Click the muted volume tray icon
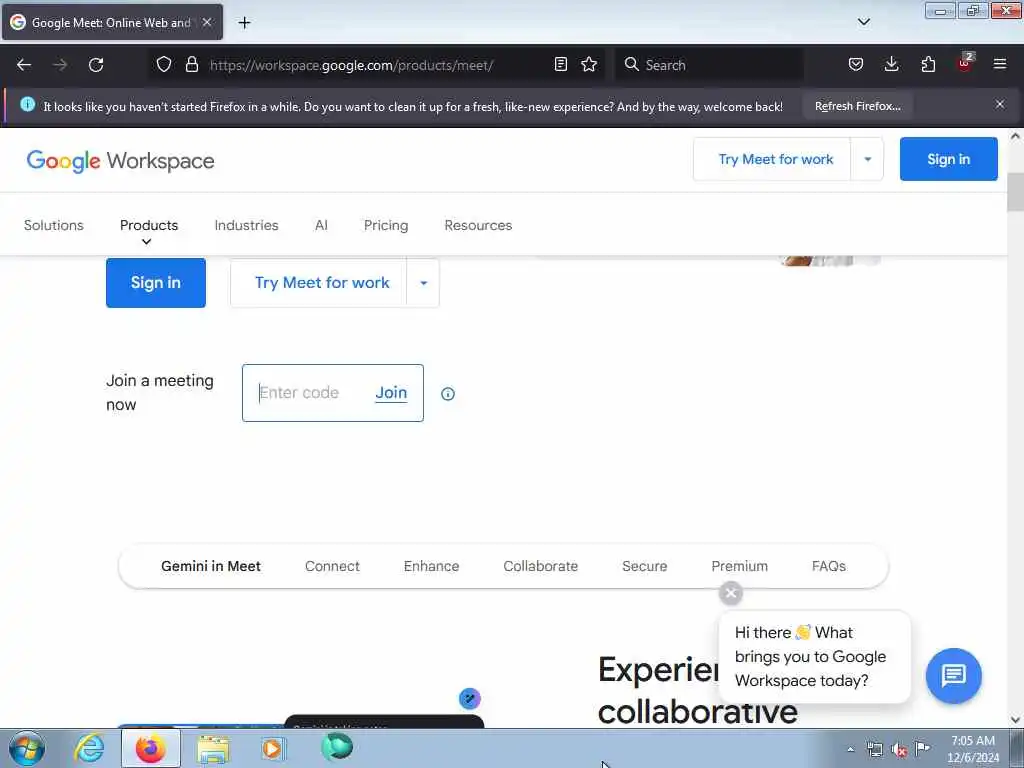Screen dimensions: 1024x768 click(899, 750)
